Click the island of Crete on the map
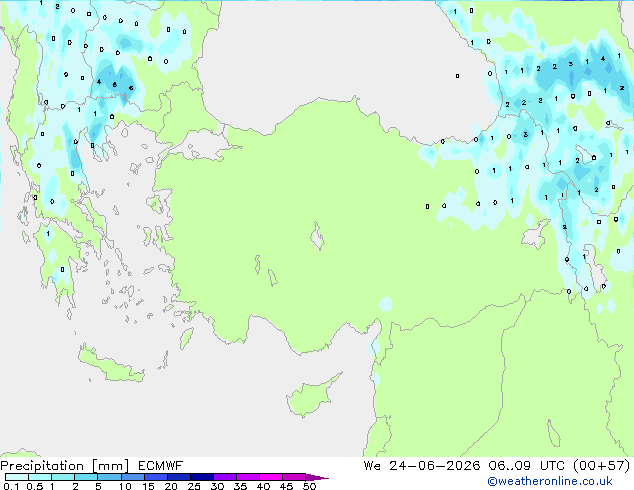Image resolution: width=634 pixels, height=490 pixels. coord(110,365)
